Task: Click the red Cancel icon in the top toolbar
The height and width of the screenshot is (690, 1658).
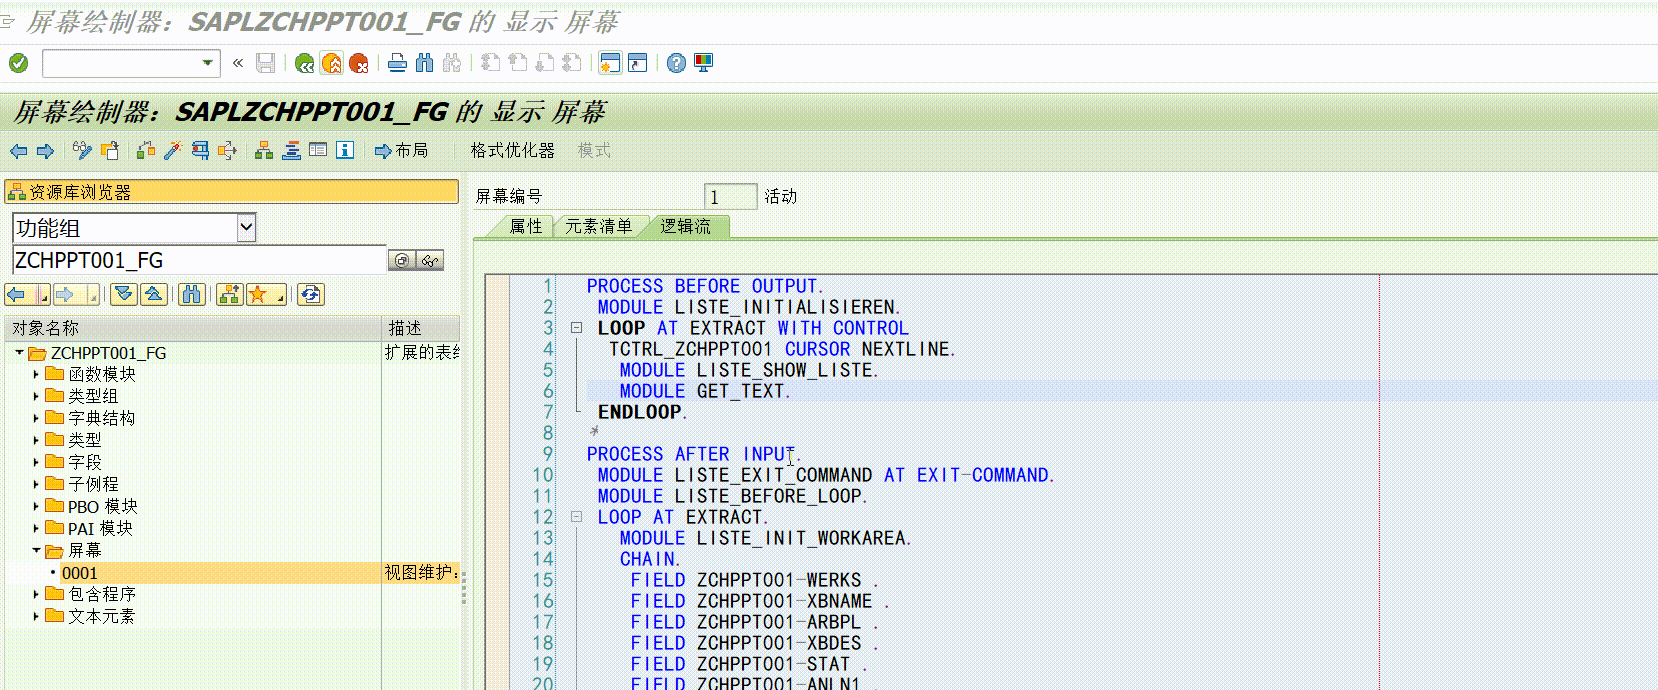Action: pyautogui.click(x=359, y=63)
